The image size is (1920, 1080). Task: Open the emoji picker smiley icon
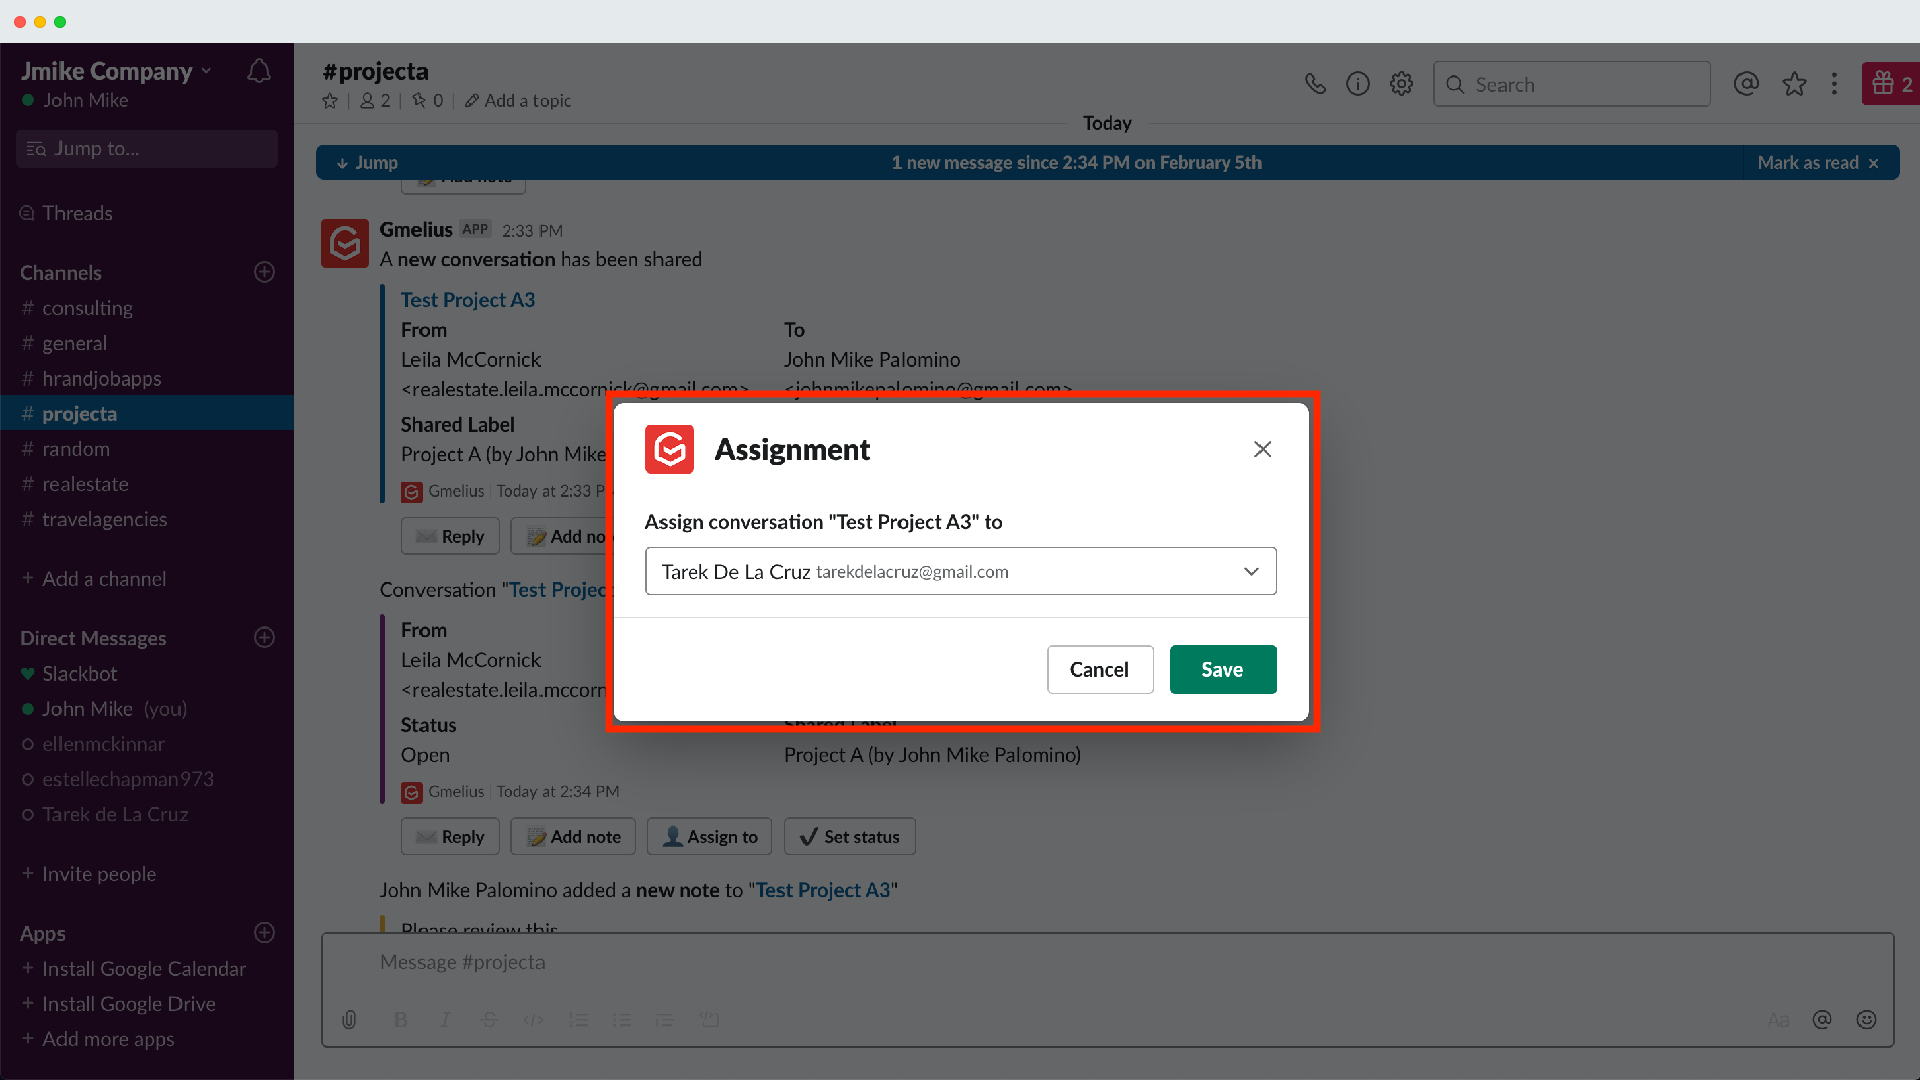tap(1866, 1019)
